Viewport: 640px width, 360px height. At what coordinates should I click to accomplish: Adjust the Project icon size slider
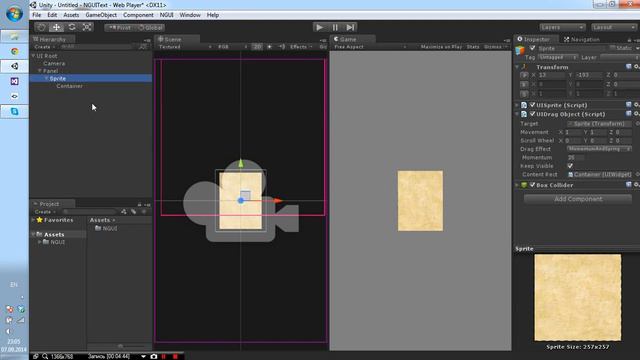click(119, 346)
